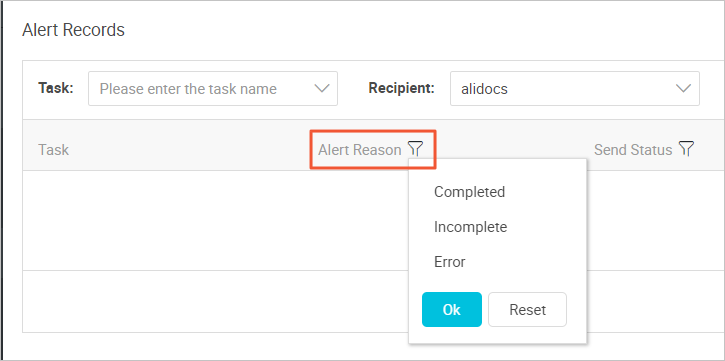
Task: Click the bold Recipient: label
Action: [401, 88]
